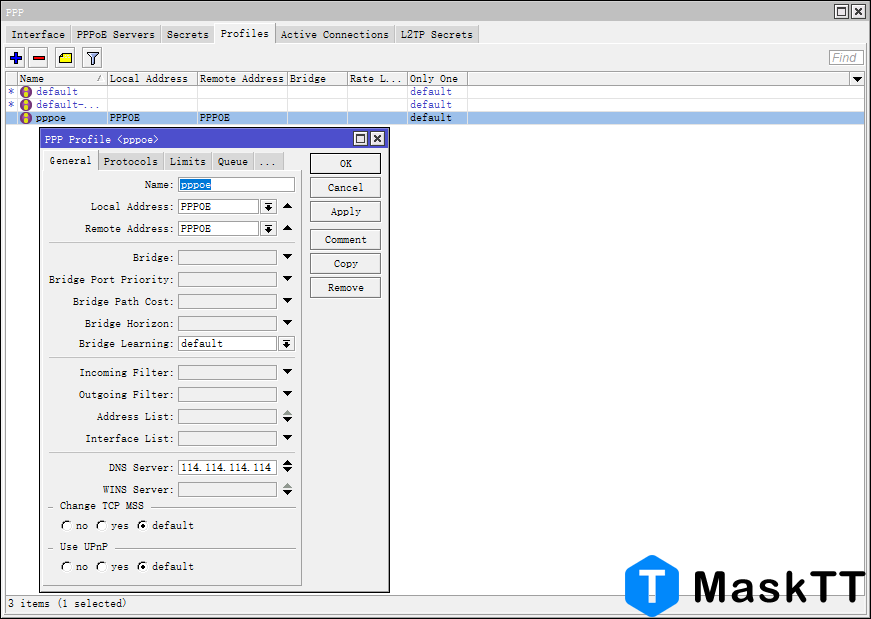Switch to the Active Connections tab
This screenshot has height=619, width=871.
(x=334, y=34)
